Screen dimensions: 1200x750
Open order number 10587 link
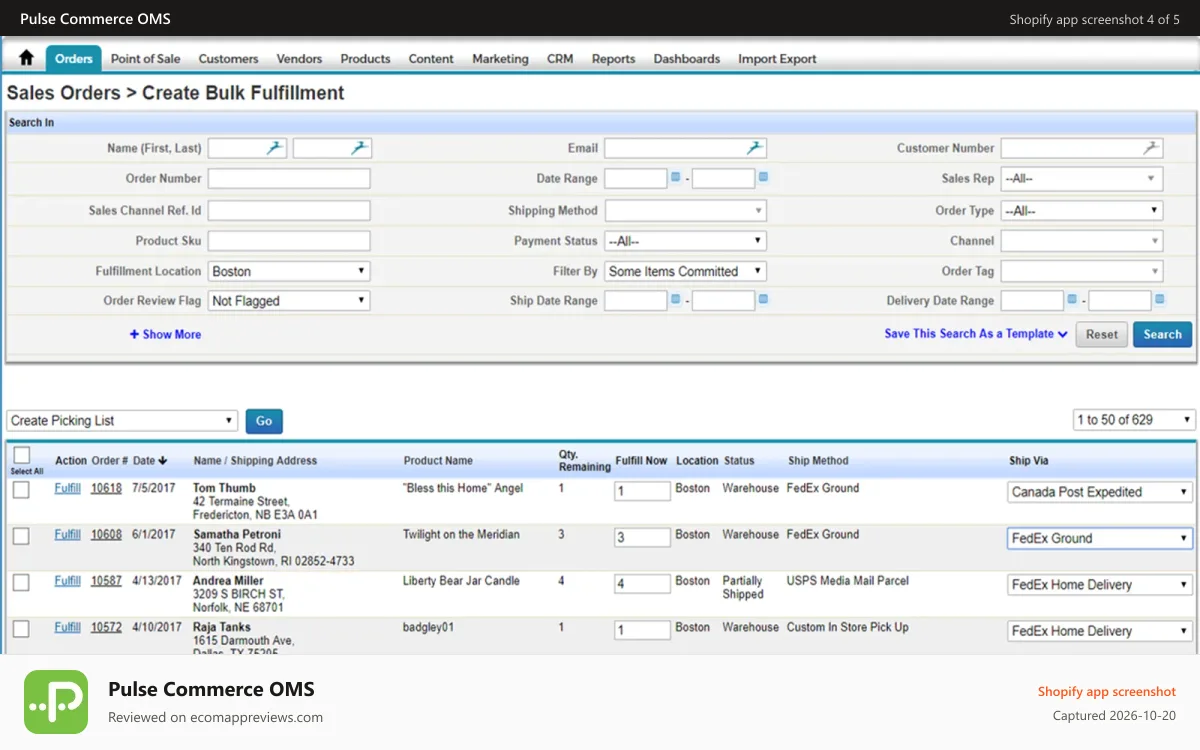(106, 580)
